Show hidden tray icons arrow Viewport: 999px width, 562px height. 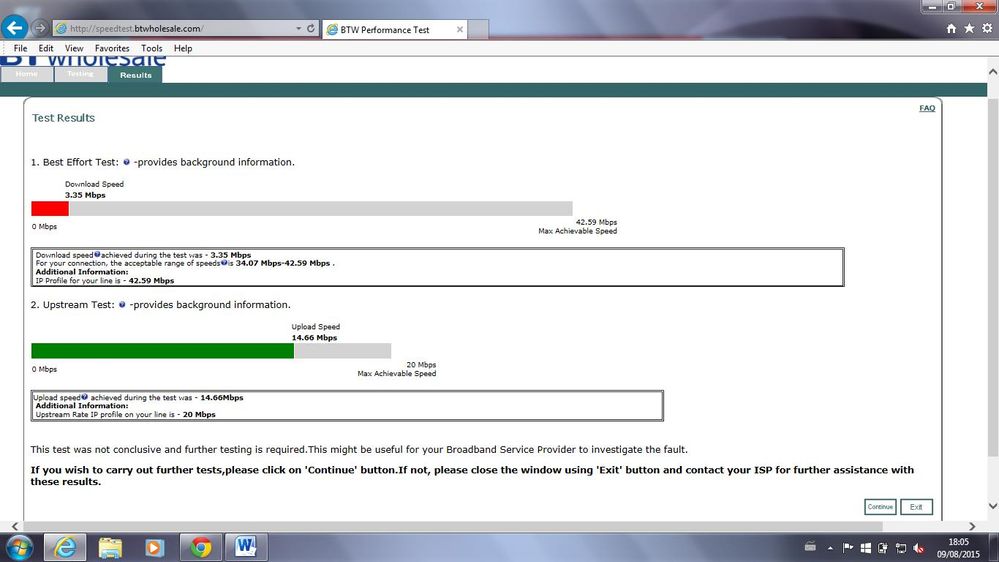[830, 548]
